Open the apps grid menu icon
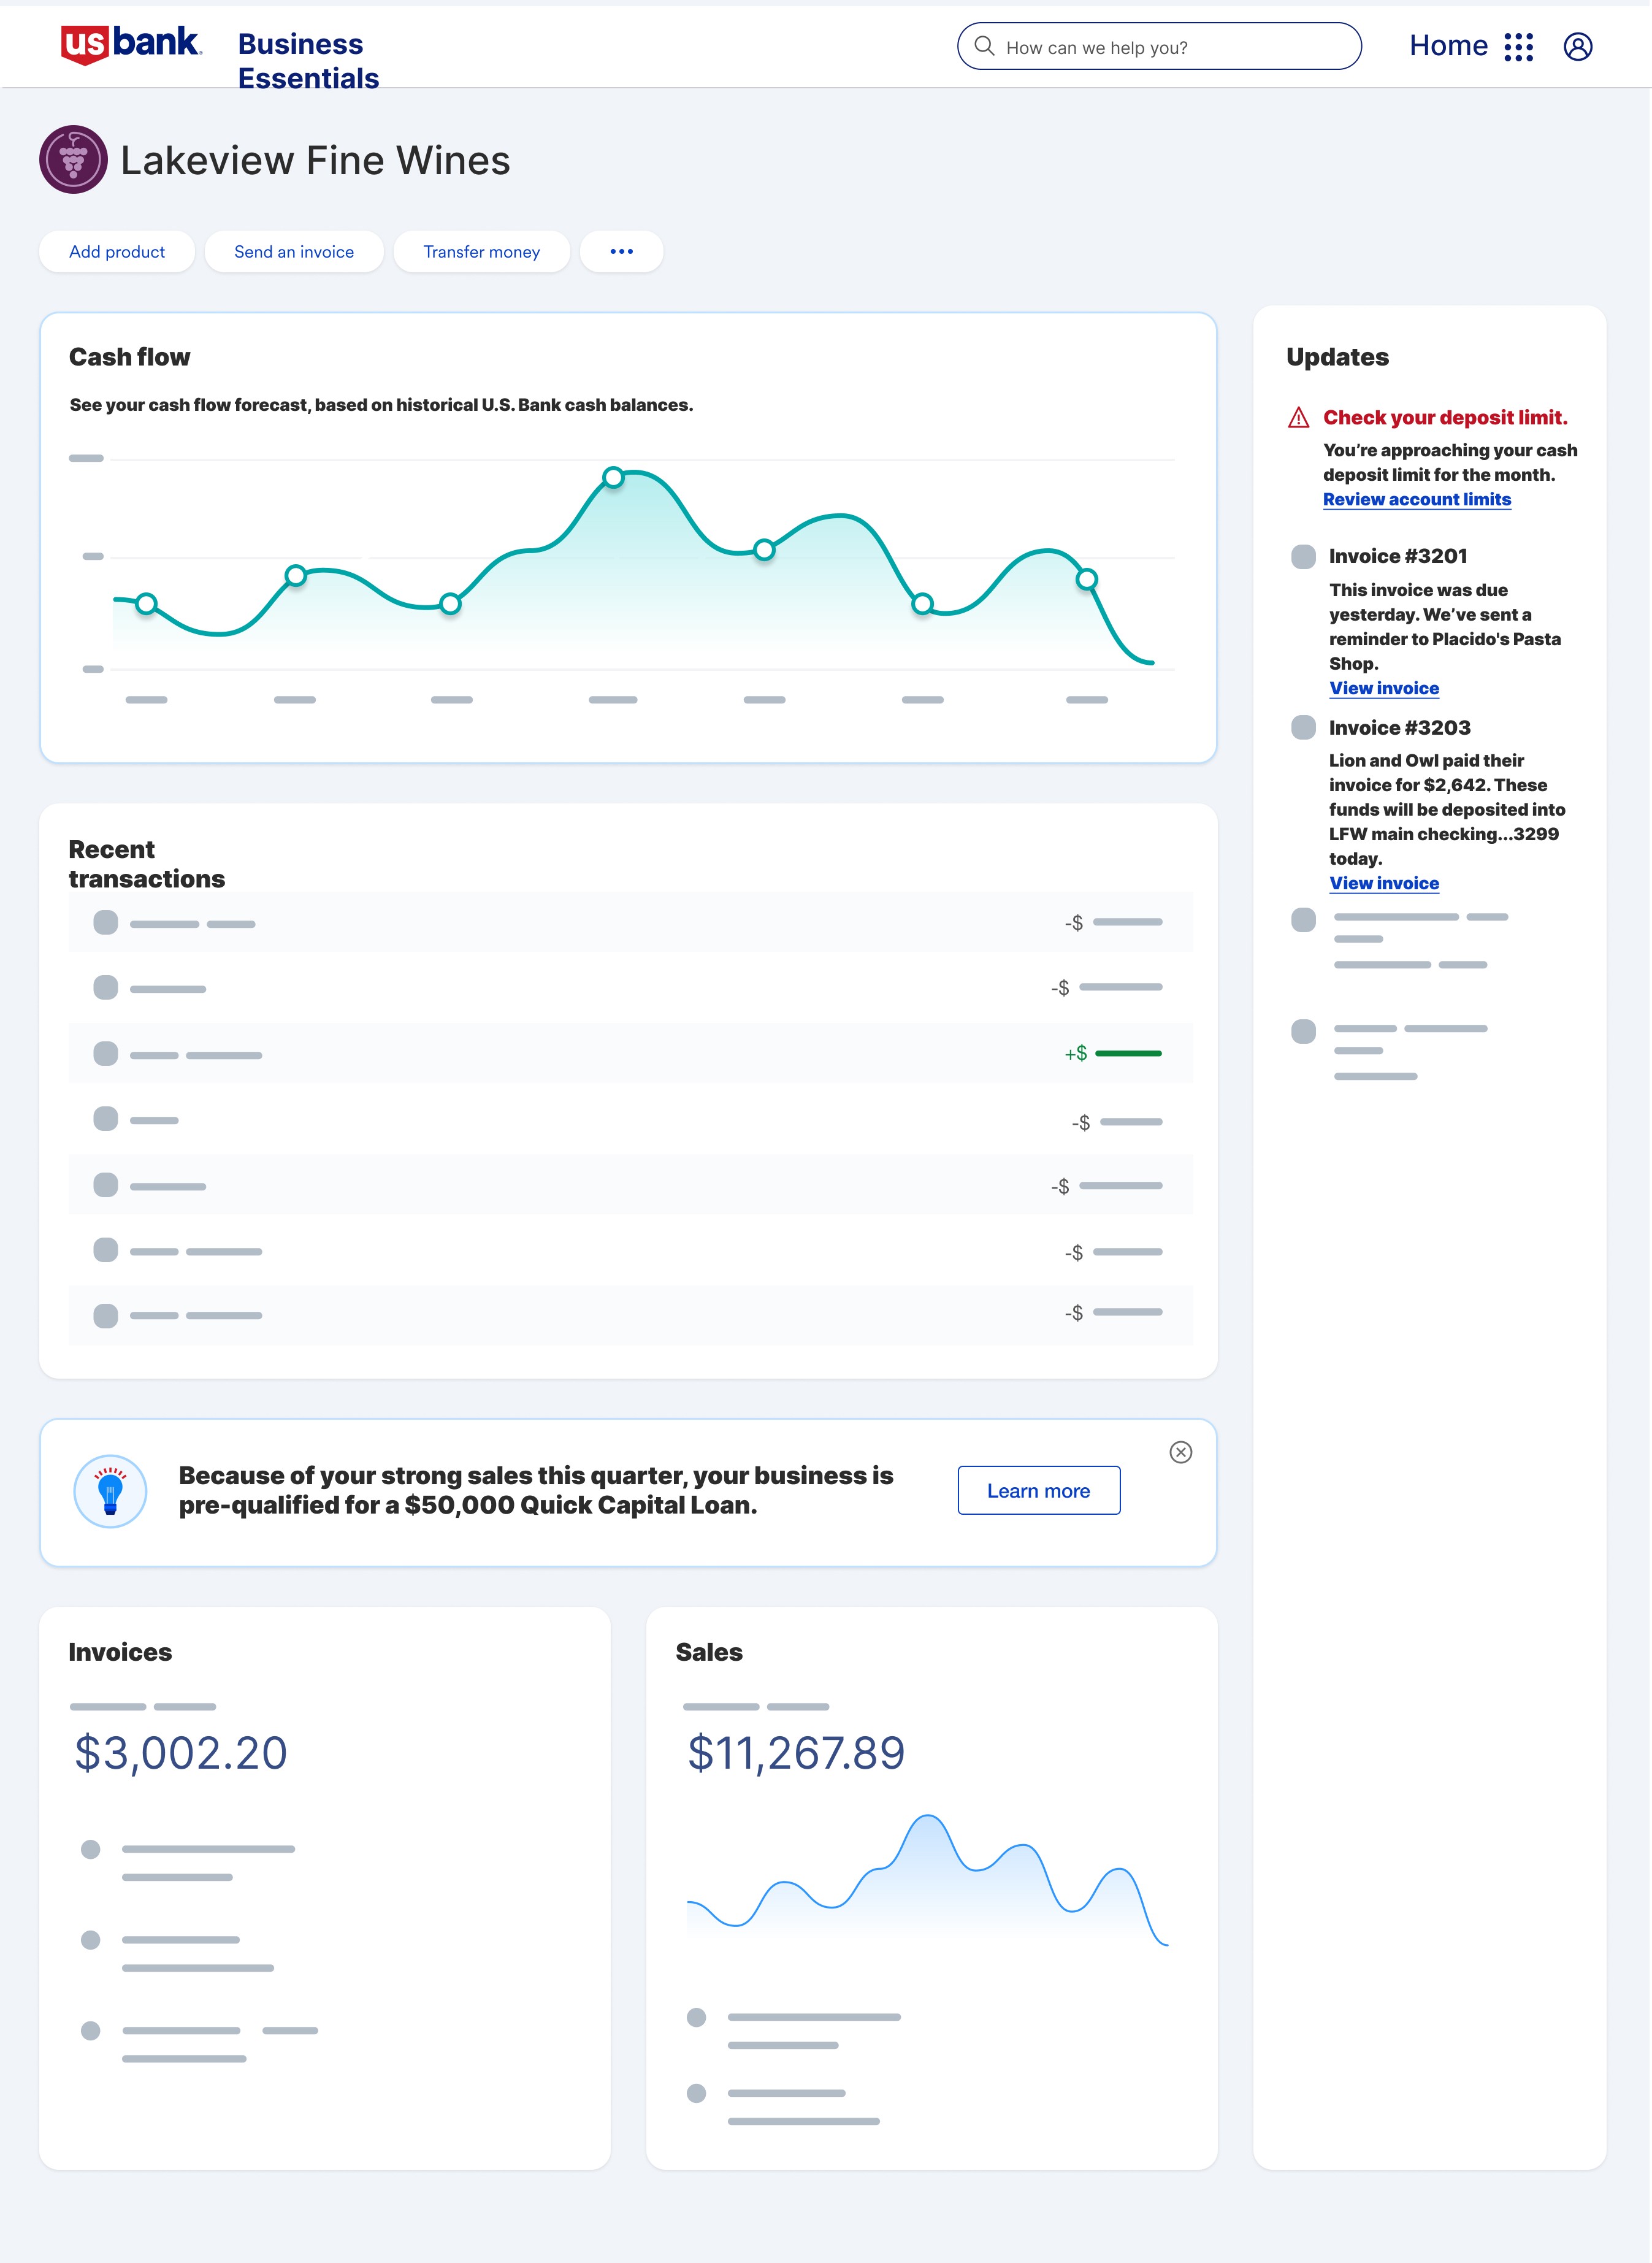 (1518, 47)
